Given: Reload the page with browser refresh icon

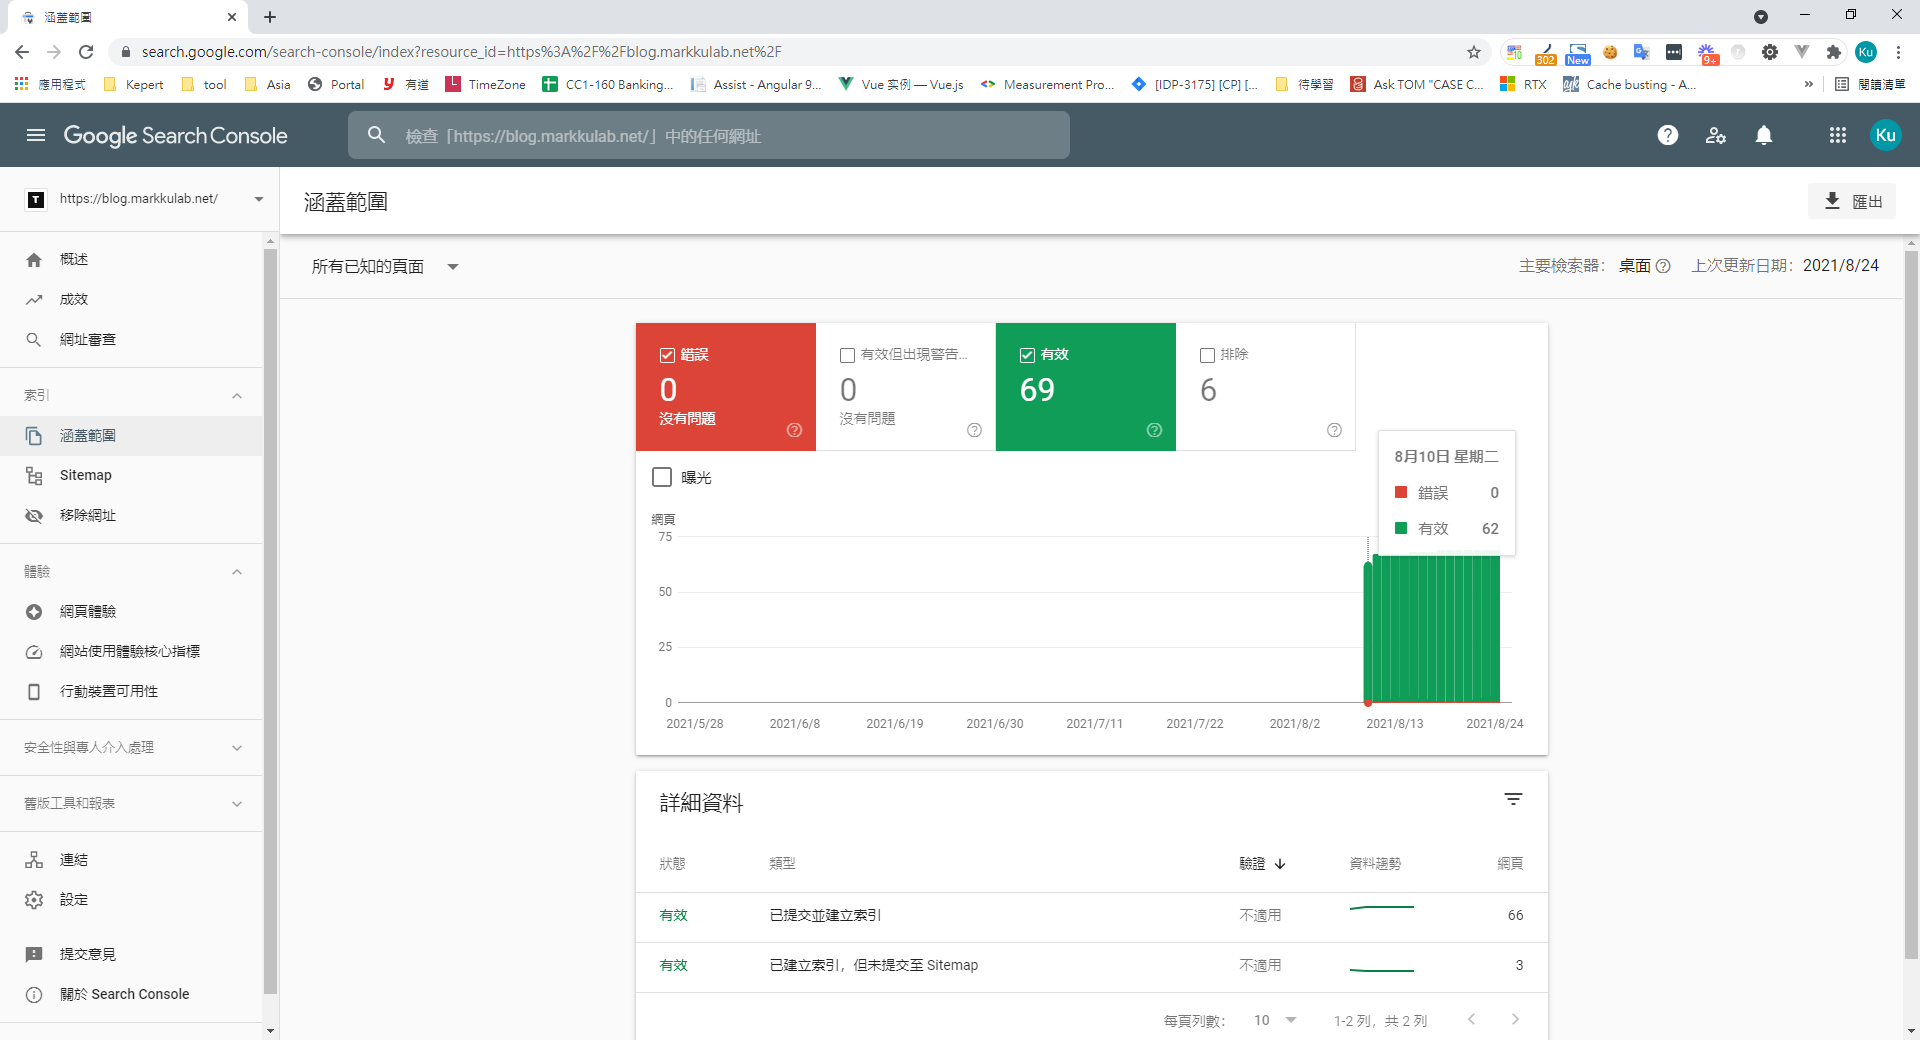Looking at the screenshot, I should pyautogui.click(x=86, y=52).
